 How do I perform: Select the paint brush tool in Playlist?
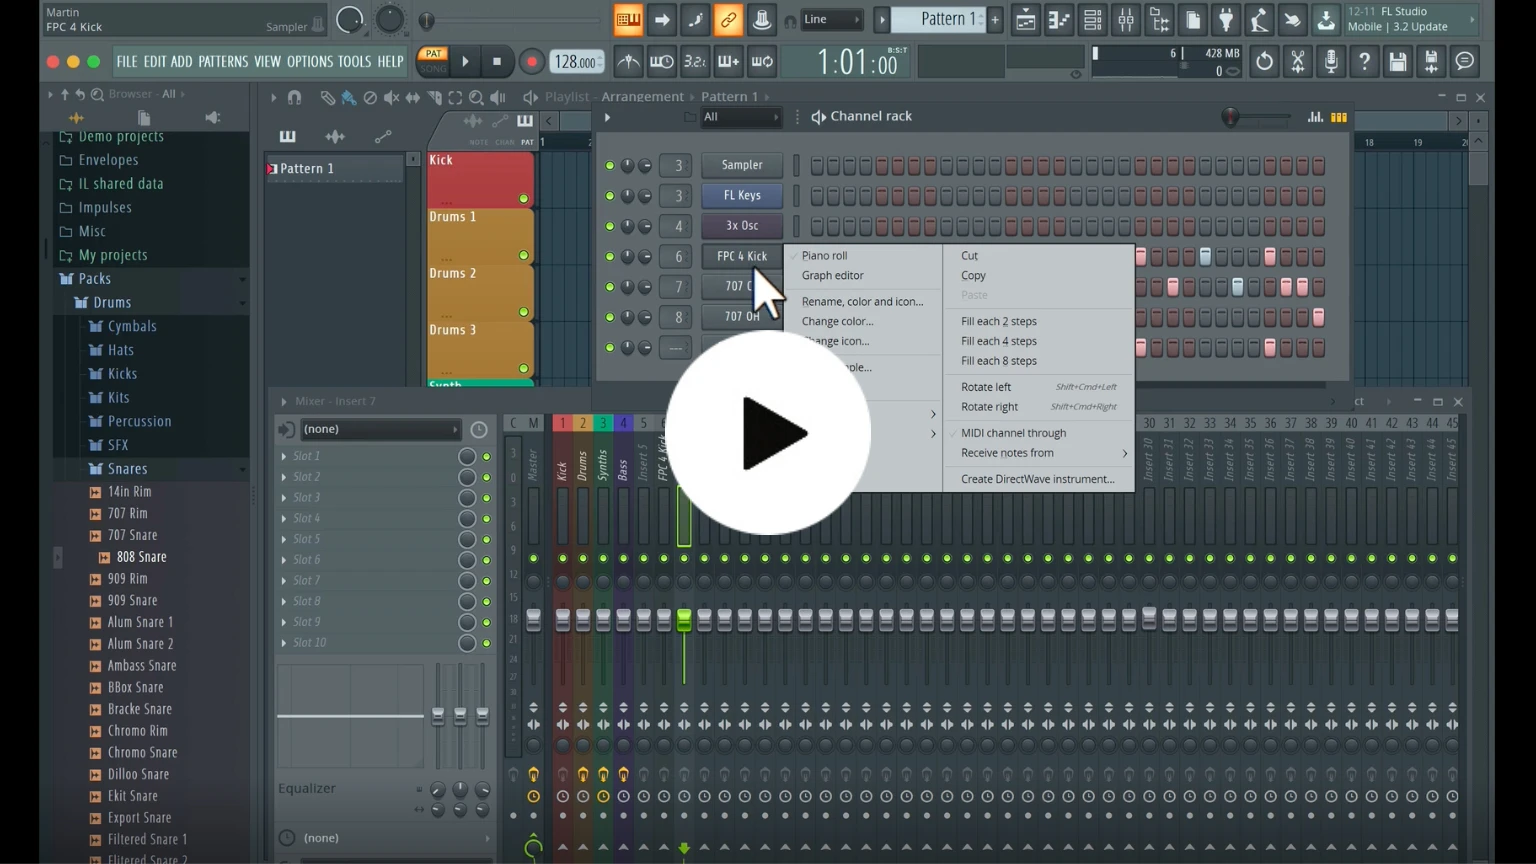[348, 98]
